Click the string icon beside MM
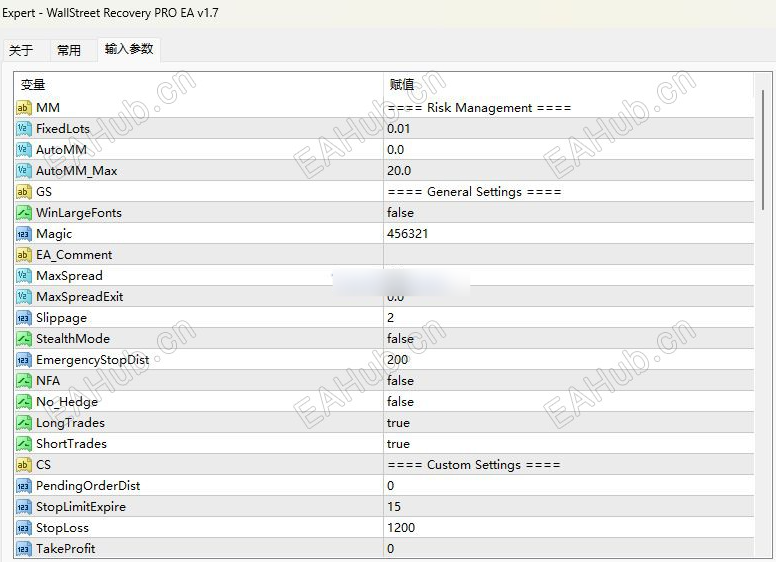This screenshot has width=781, height=565. 23,108
